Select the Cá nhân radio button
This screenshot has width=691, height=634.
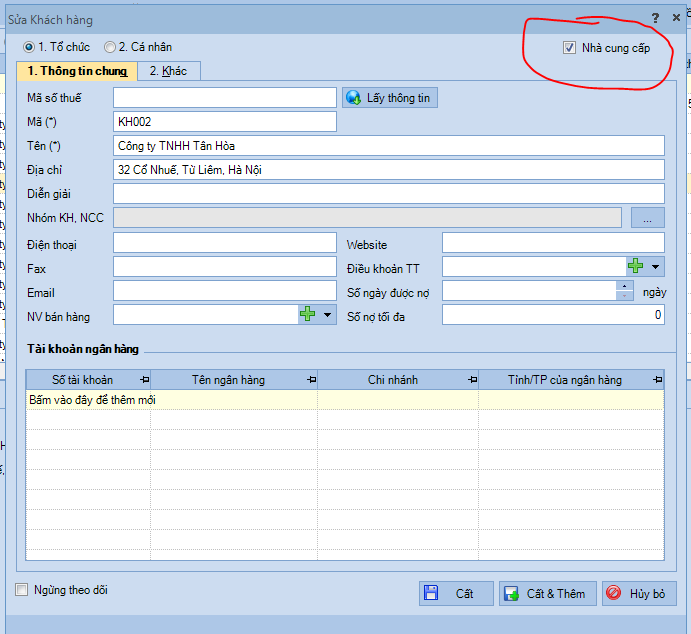(109, 47)
